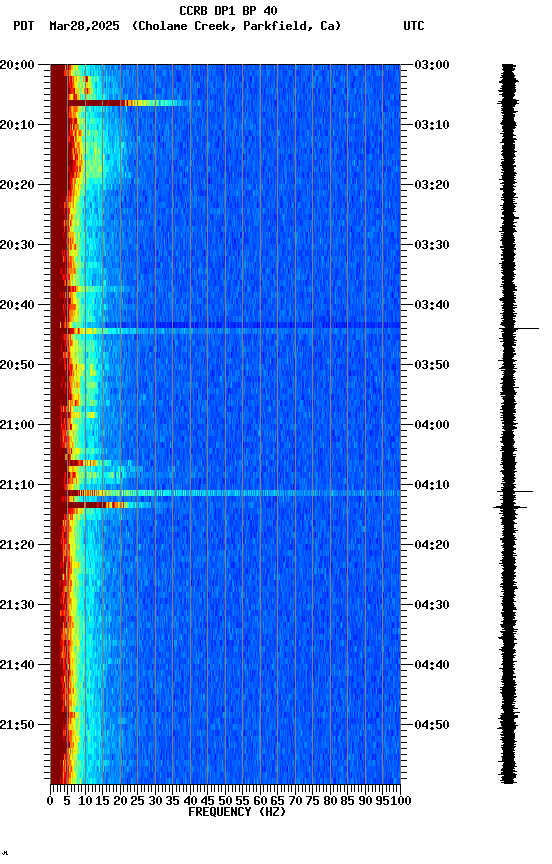Click the 20:40 PDT time label
The height and width of the screenshot is (864, 552).
click(x=17, y=305)
